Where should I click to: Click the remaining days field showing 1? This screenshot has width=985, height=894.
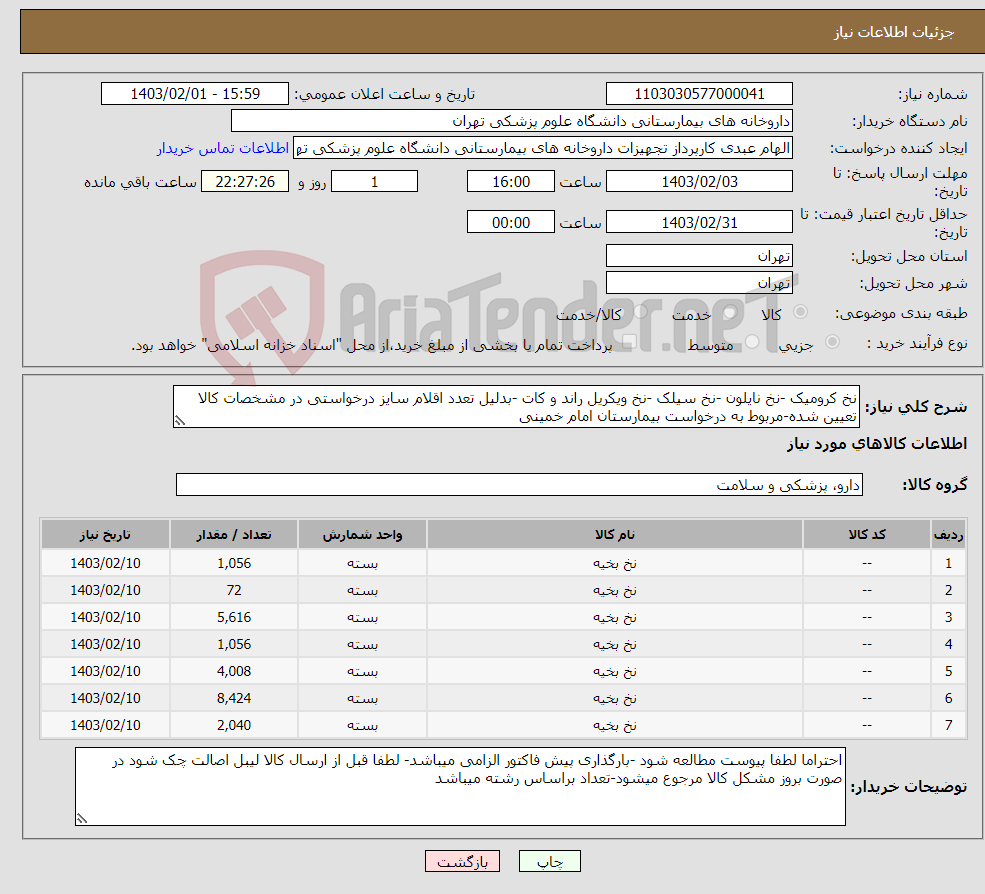[374, 182]
